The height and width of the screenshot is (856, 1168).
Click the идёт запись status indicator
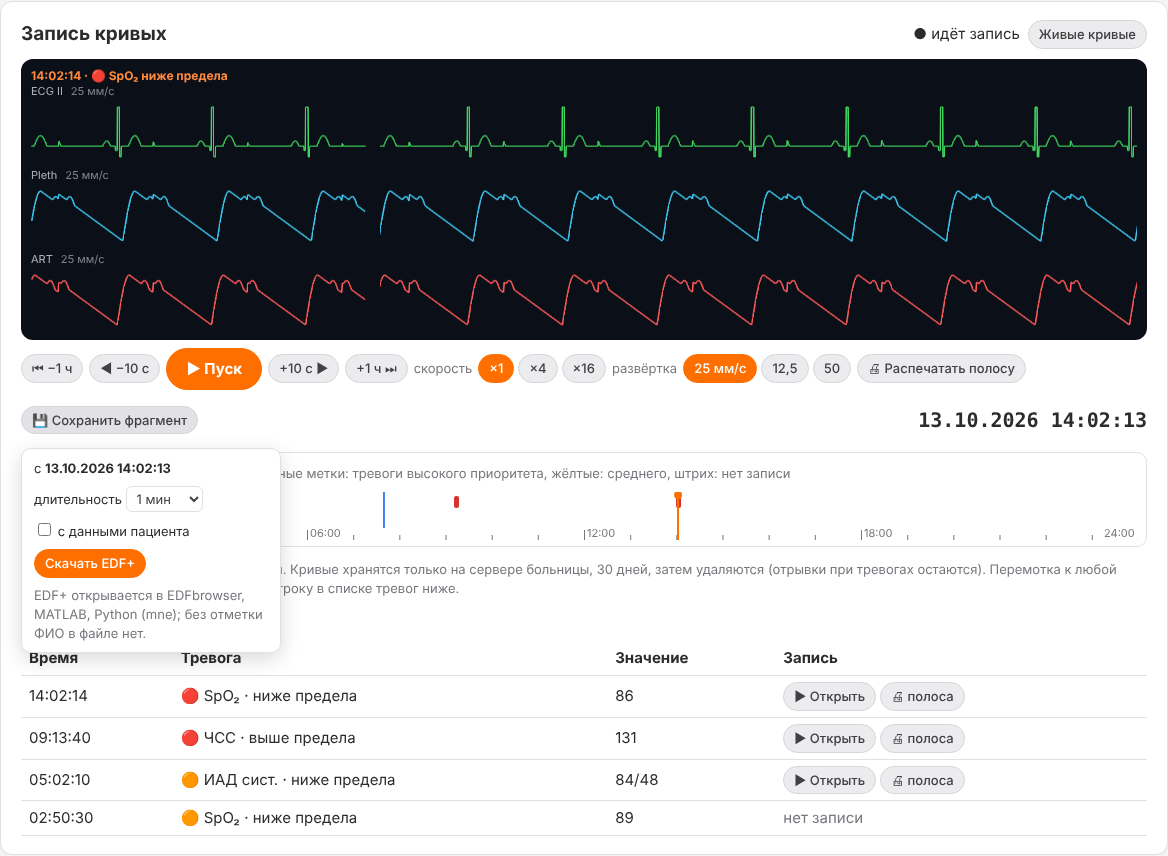(967, 34)
